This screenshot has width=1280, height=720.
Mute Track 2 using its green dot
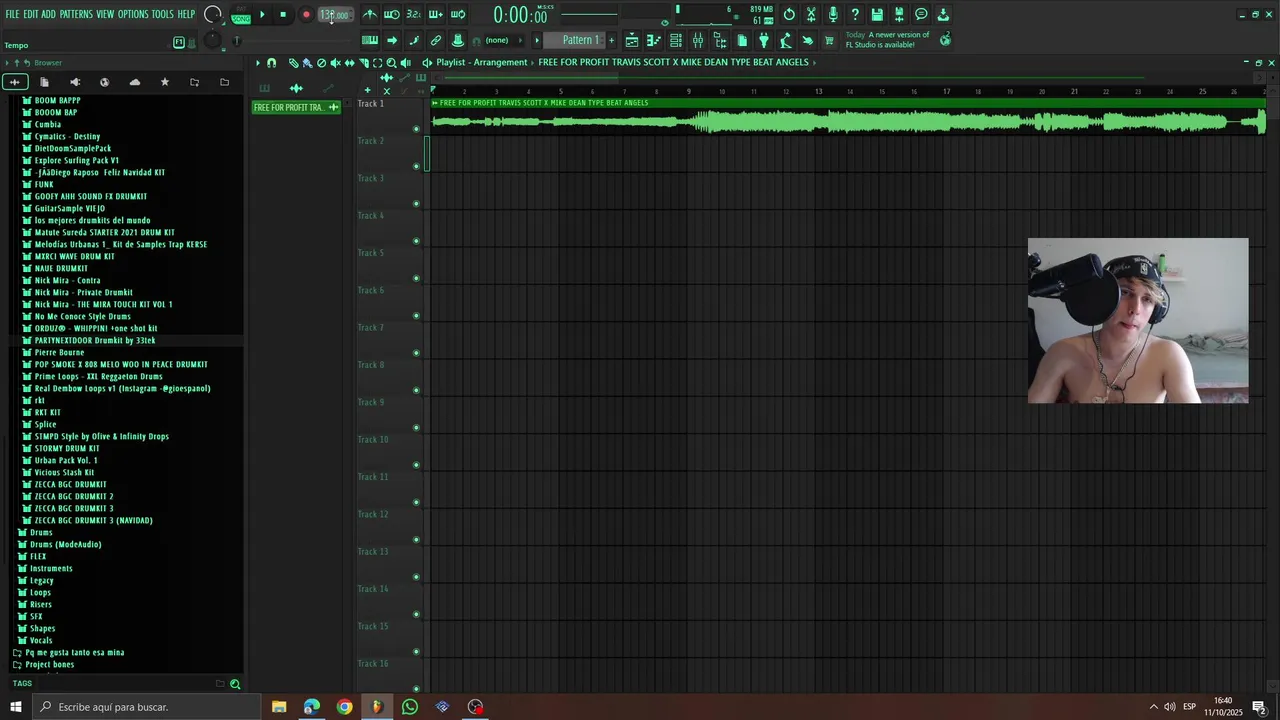tap(416, 166)
